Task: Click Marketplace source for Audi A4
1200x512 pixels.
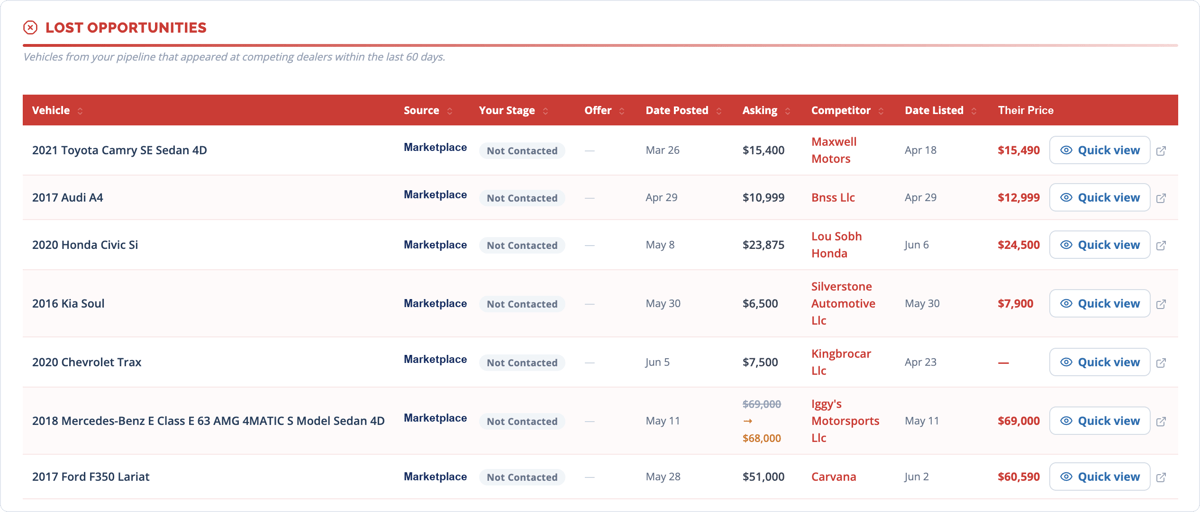Action: pos(435,195)
